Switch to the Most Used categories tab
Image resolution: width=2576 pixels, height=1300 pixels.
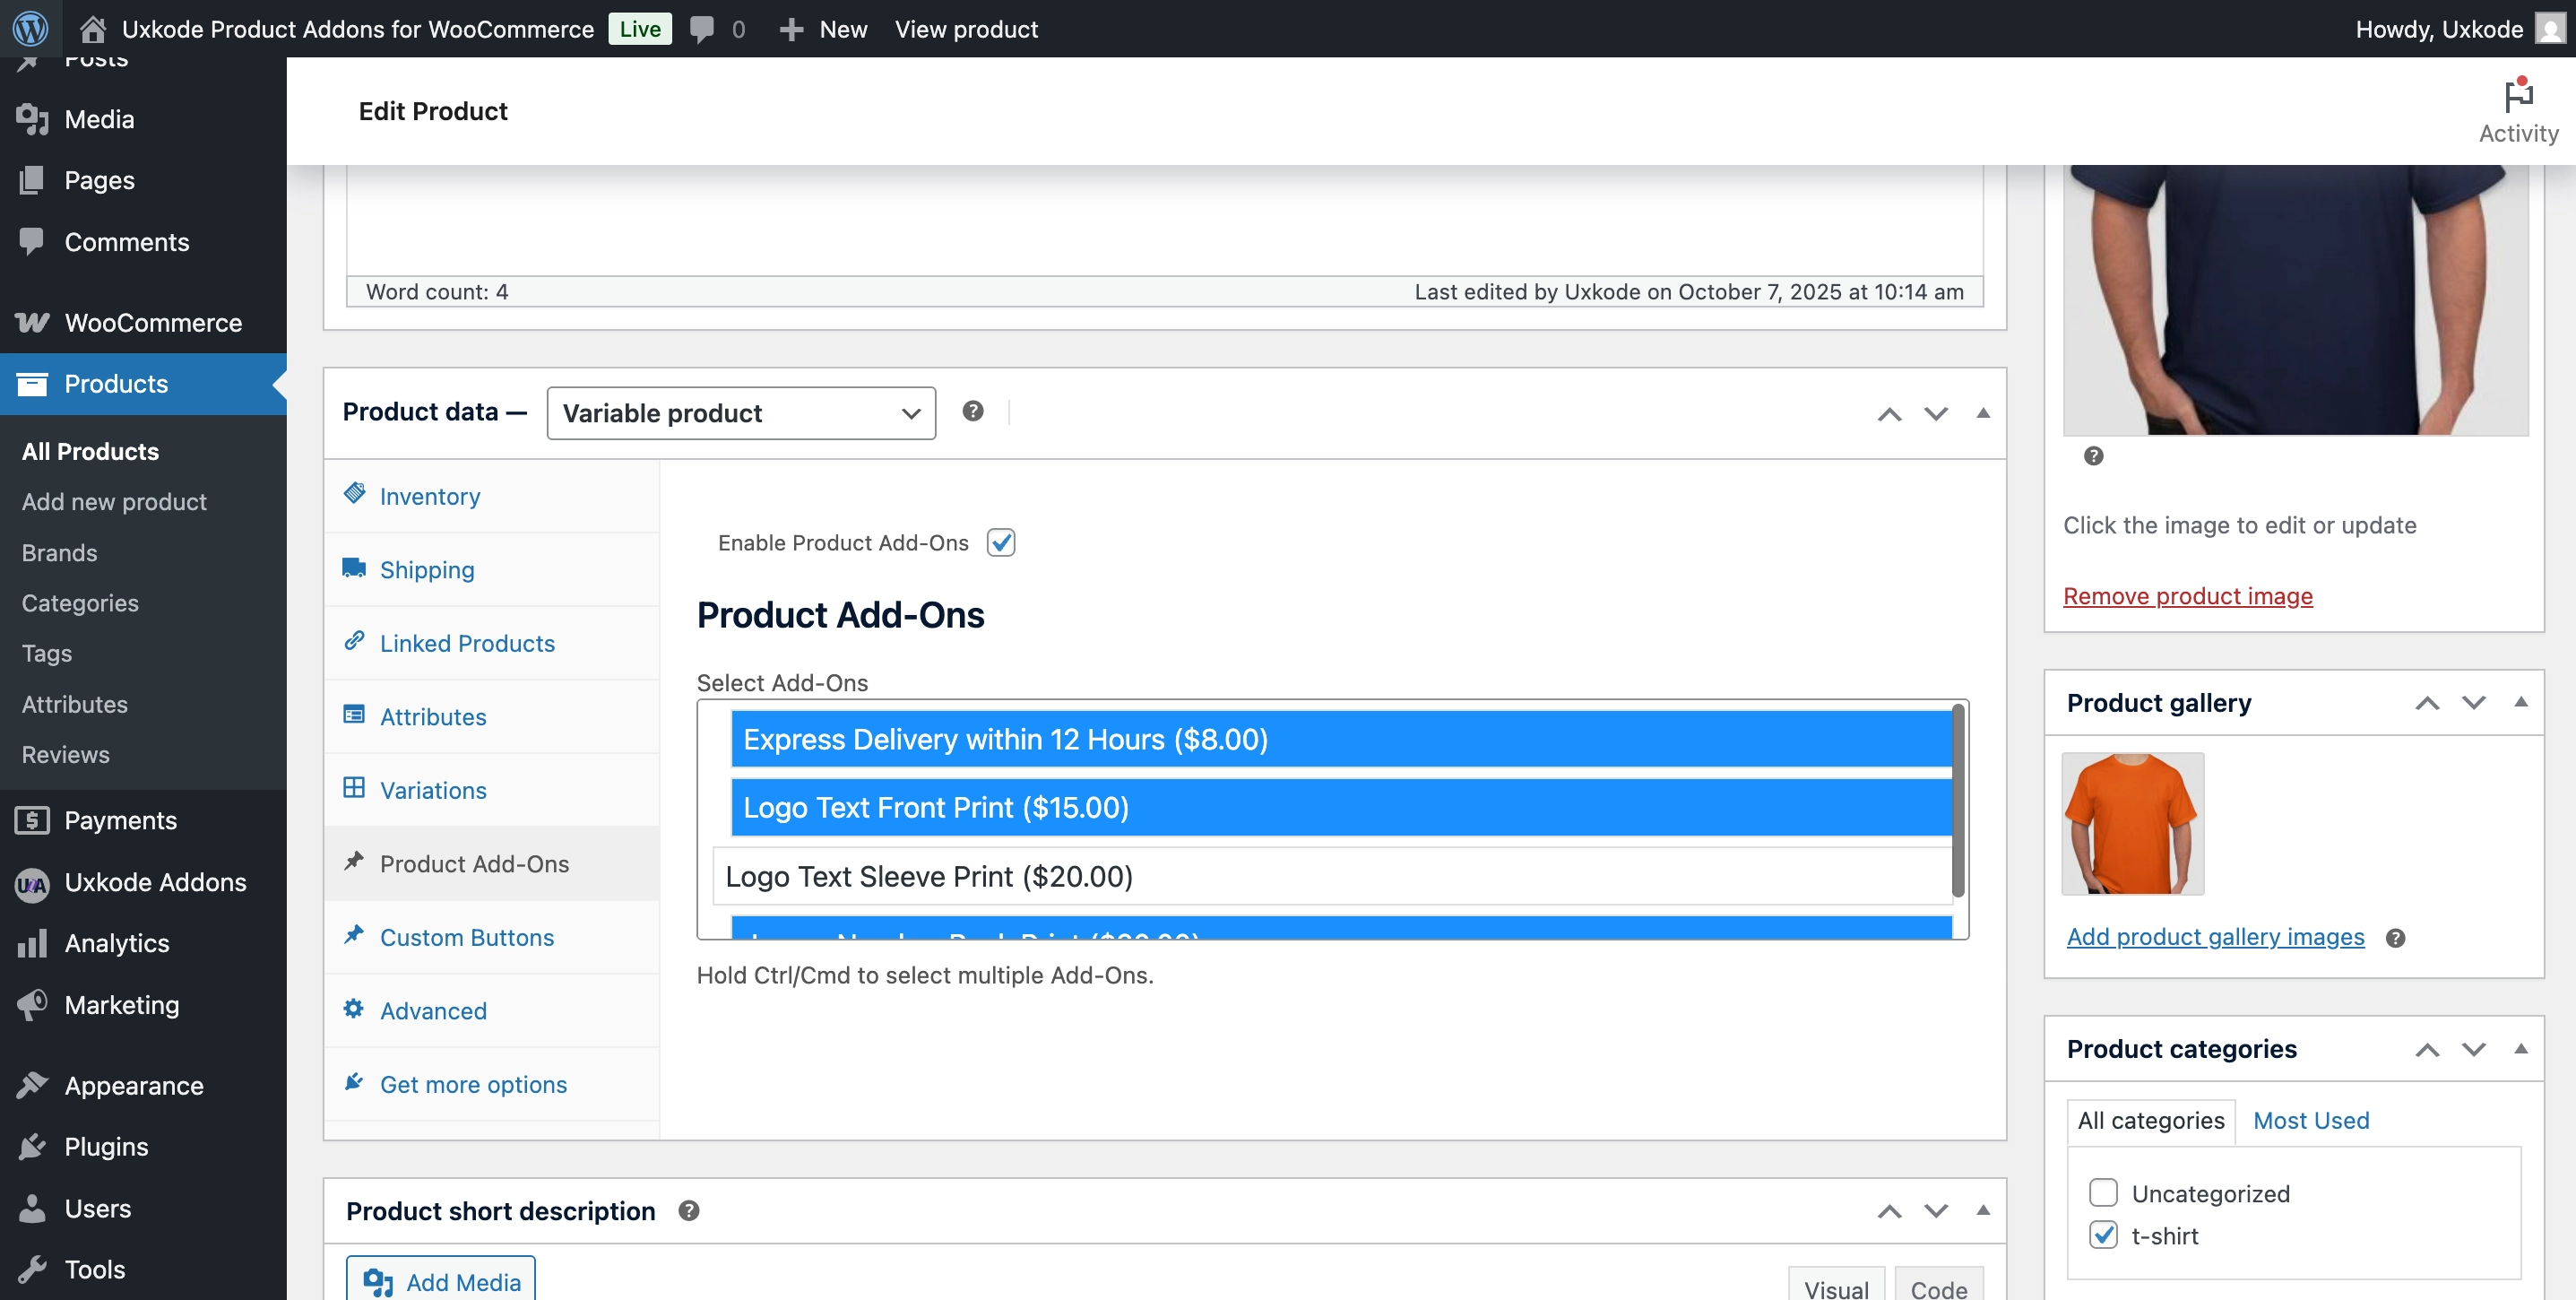tap(2310, 1120)
